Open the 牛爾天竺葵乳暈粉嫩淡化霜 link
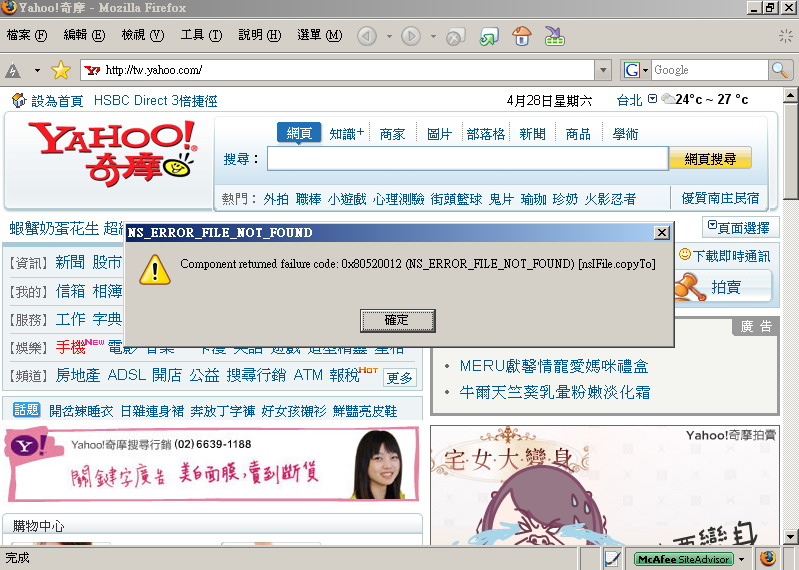Viewport: 799px width, 570px height. click(554, 392)
